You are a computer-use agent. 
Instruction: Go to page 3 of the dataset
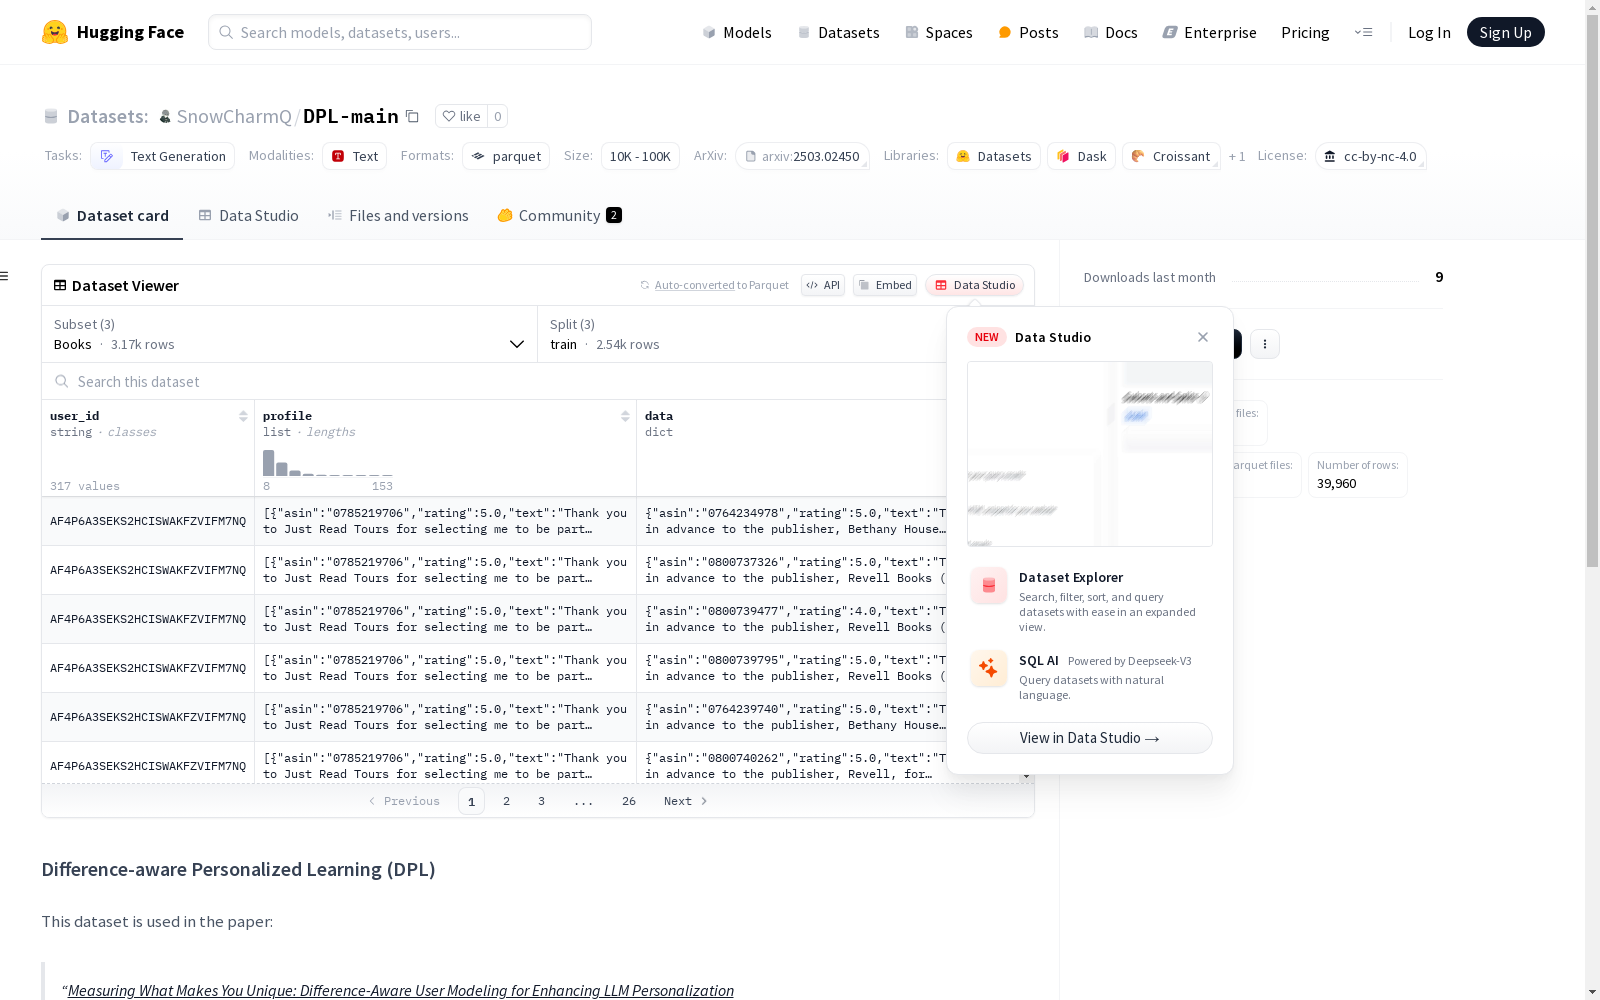(x=542, y=801)
